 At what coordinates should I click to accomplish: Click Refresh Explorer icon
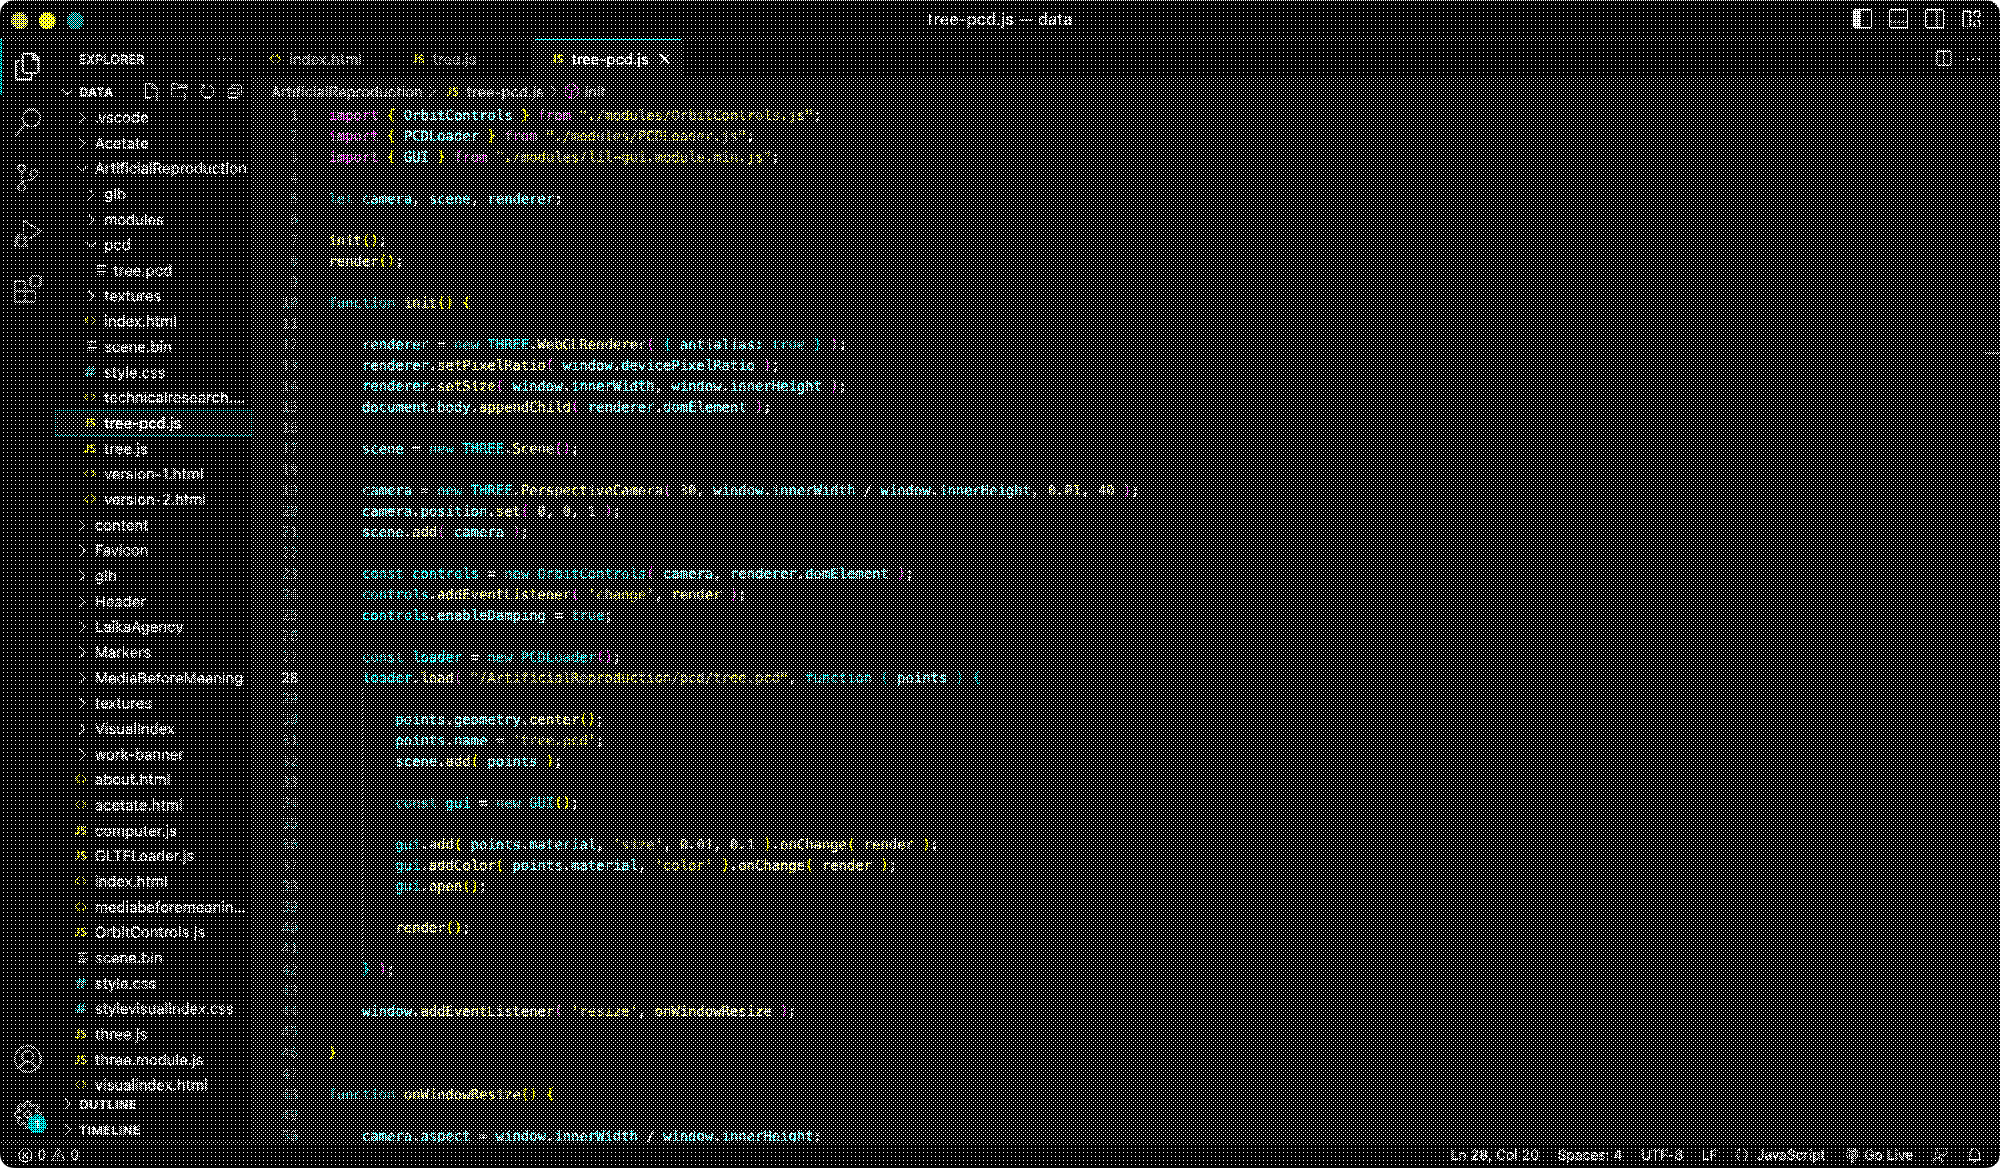[207, 92]
